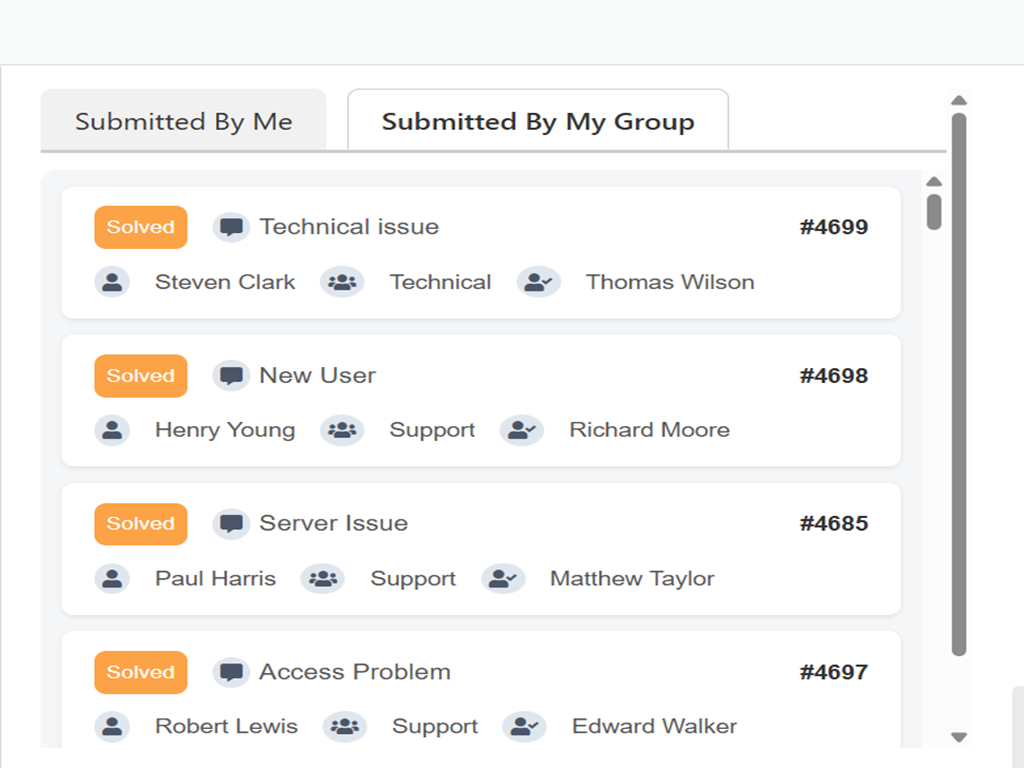Click the assignee icon next to Matthew Taylor

point(503,578)
